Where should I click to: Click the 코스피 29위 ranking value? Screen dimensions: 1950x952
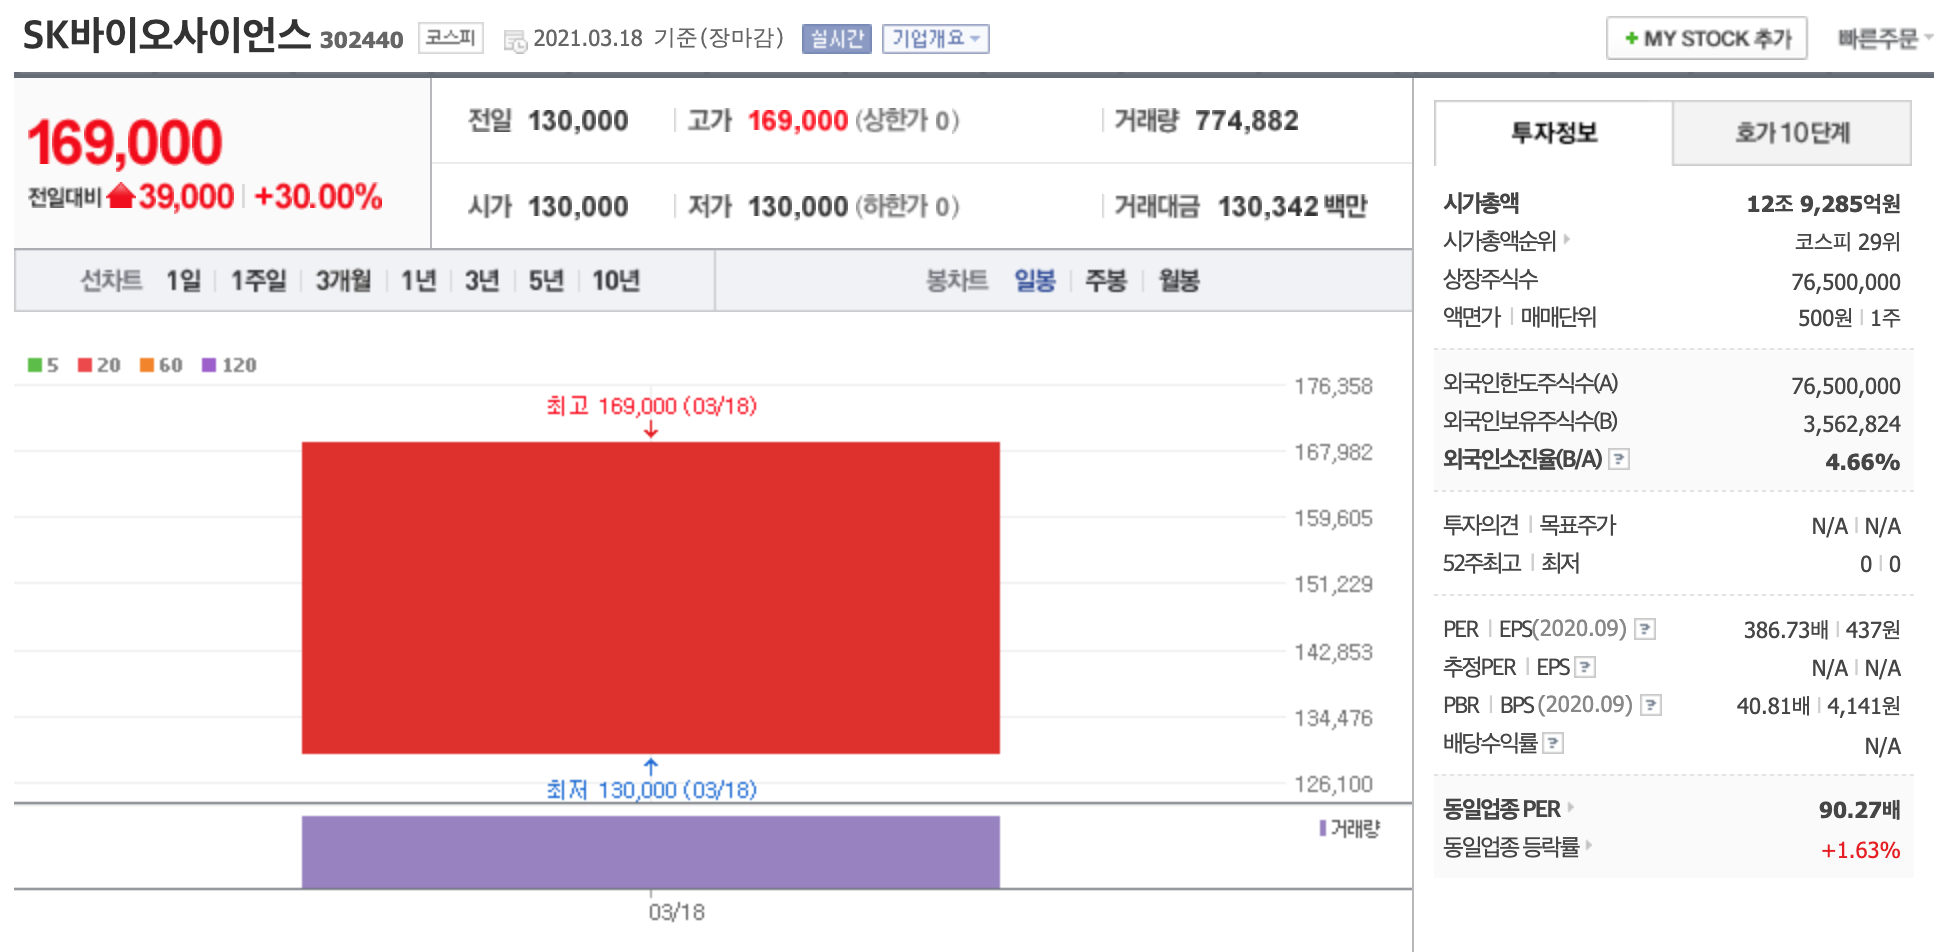pos(1847,242)
